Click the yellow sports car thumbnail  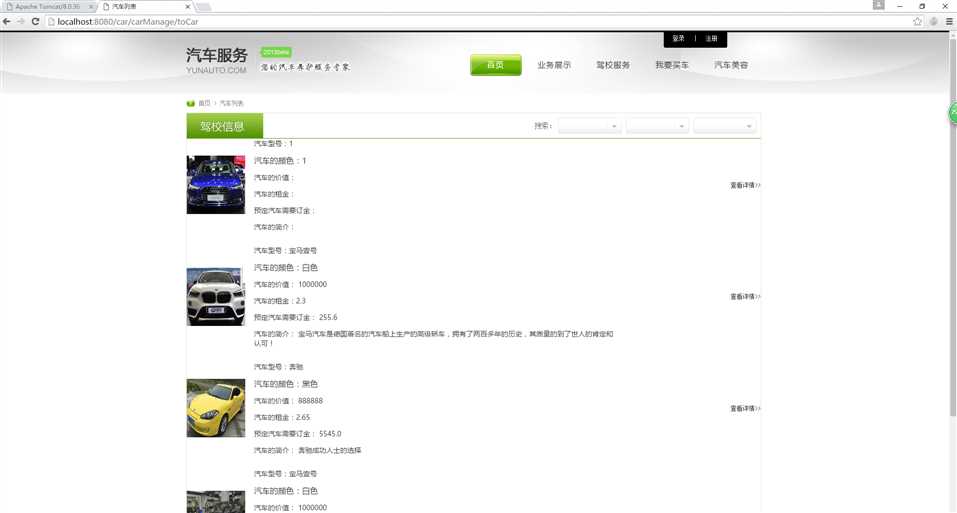coord(215,408)
